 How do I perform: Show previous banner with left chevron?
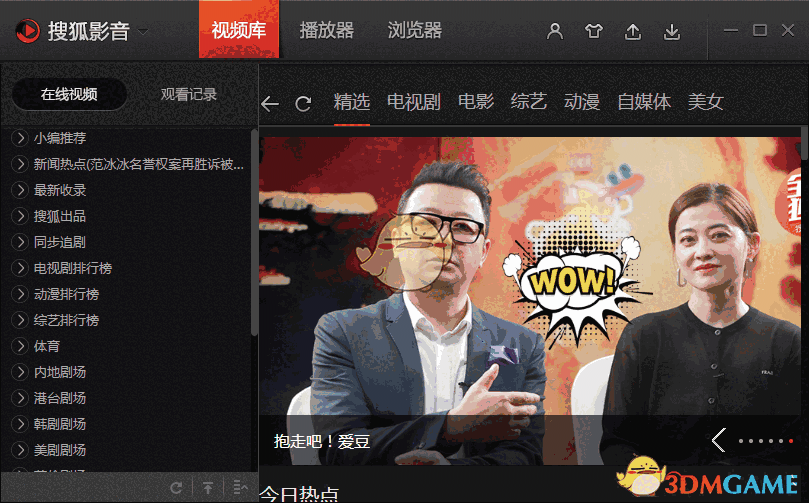[x=719, y=440]
